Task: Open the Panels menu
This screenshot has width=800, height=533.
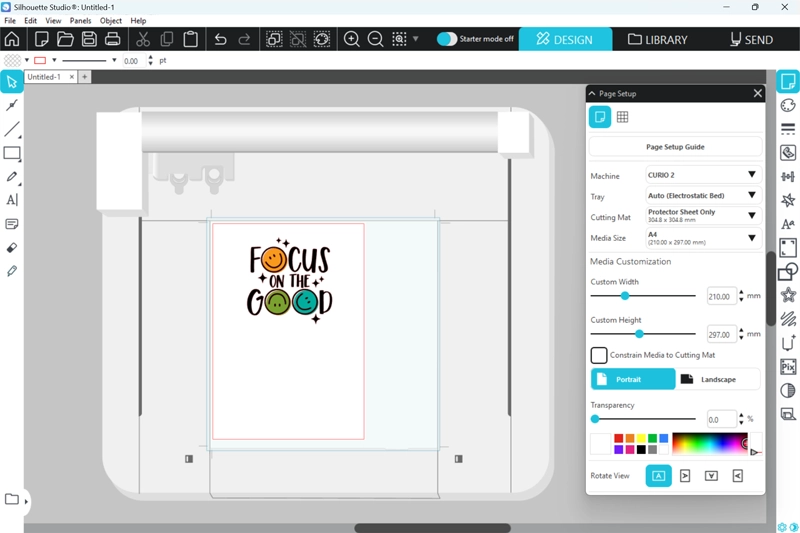Action: click(80, 20)
